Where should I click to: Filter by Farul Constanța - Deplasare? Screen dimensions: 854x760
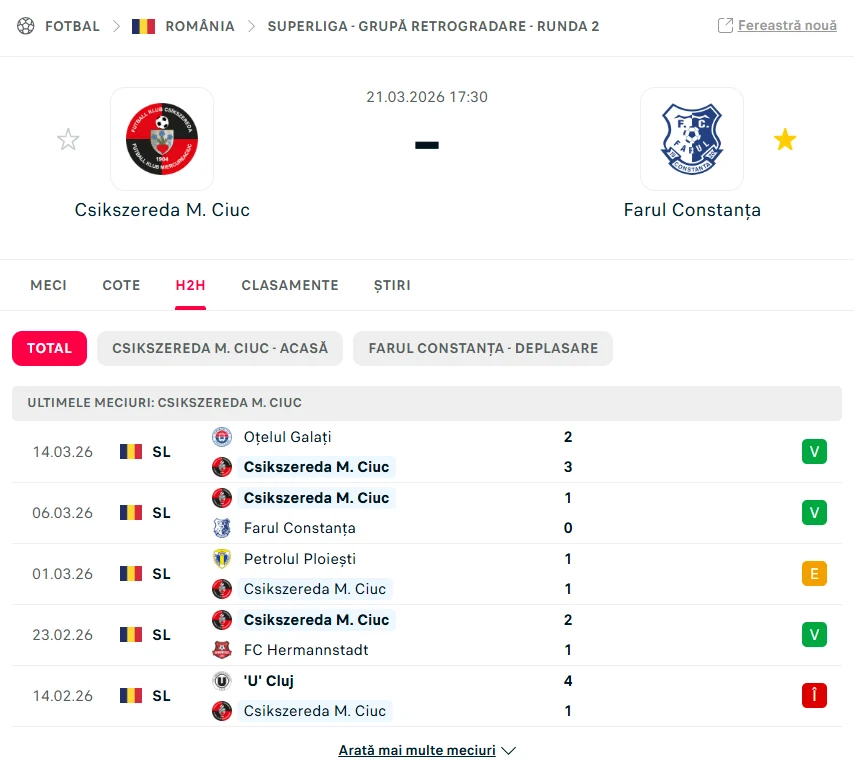coord(483,349)
